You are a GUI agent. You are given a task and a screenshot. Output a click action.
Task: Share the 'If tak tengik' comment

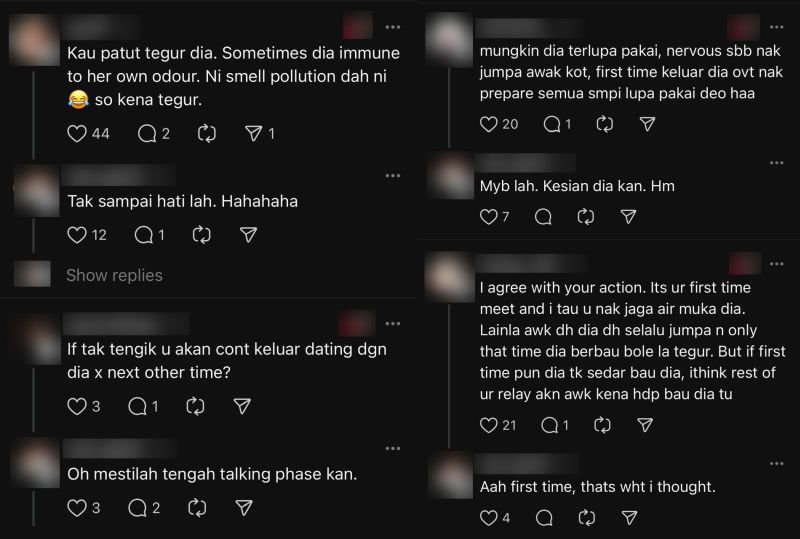click(x=242, y=406)
